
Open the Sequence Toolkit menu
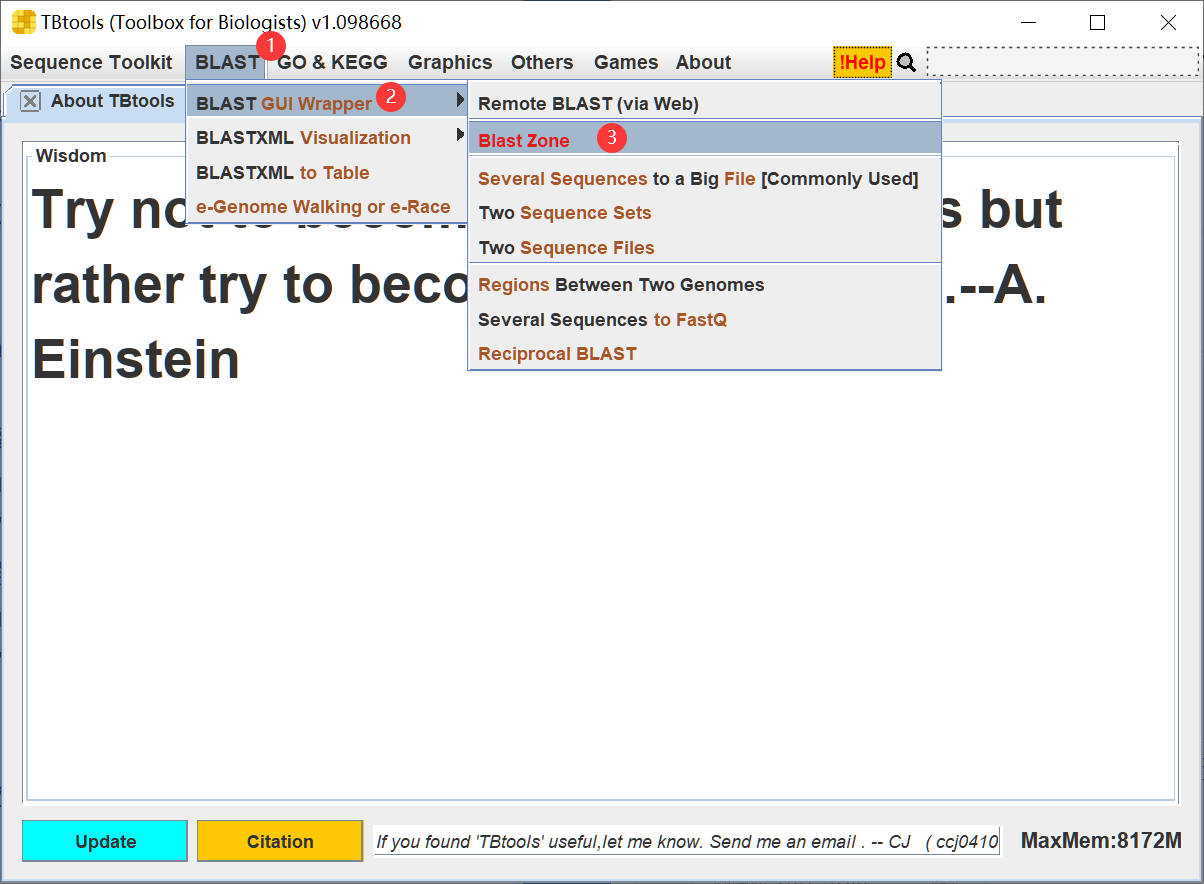pos(91,62)
